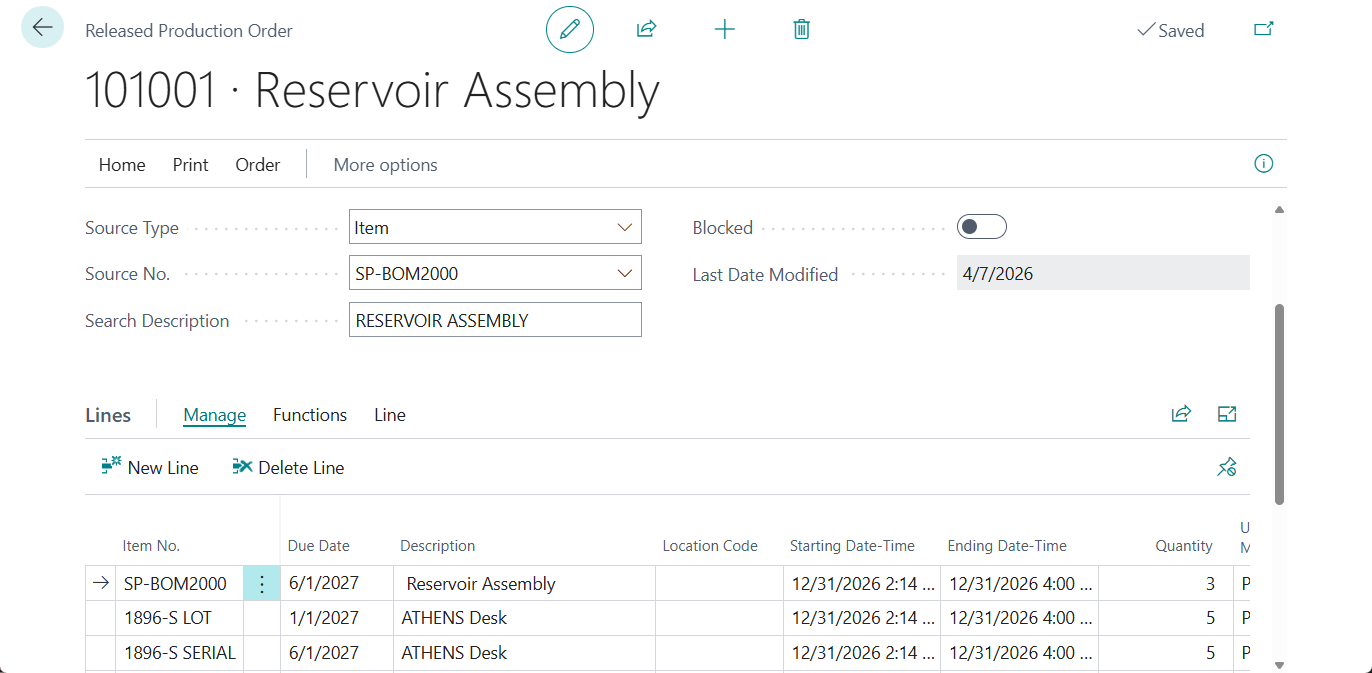The height and width of the screenshot is (673, 1372).
Task: Open more options for the SP-BOM2000 line
Action: click(x=261, y=582)
